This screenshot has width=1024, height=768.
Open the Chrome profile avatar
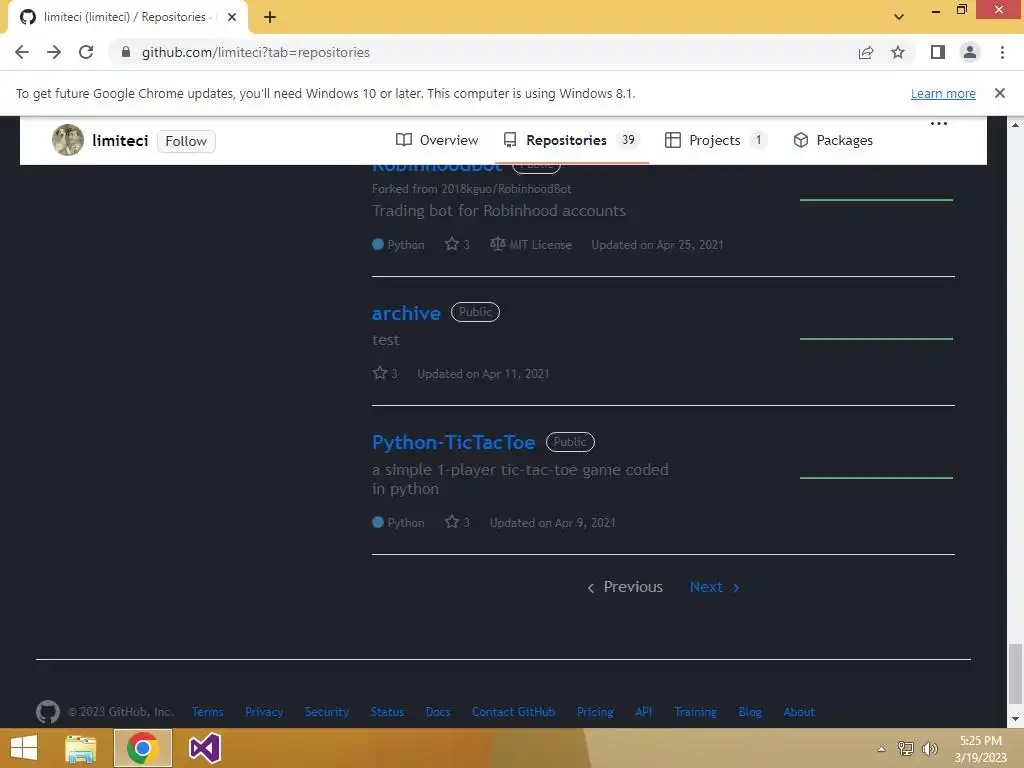[x=970, y=52]
